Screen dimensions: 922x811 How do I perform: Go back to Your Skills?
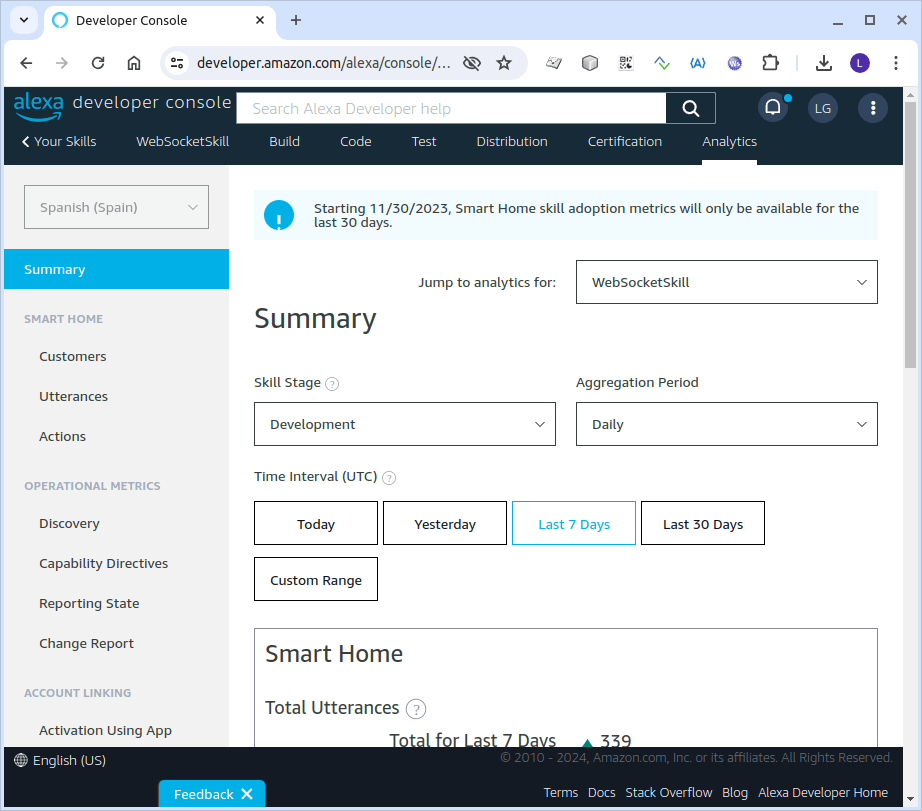tap(59, 142)
